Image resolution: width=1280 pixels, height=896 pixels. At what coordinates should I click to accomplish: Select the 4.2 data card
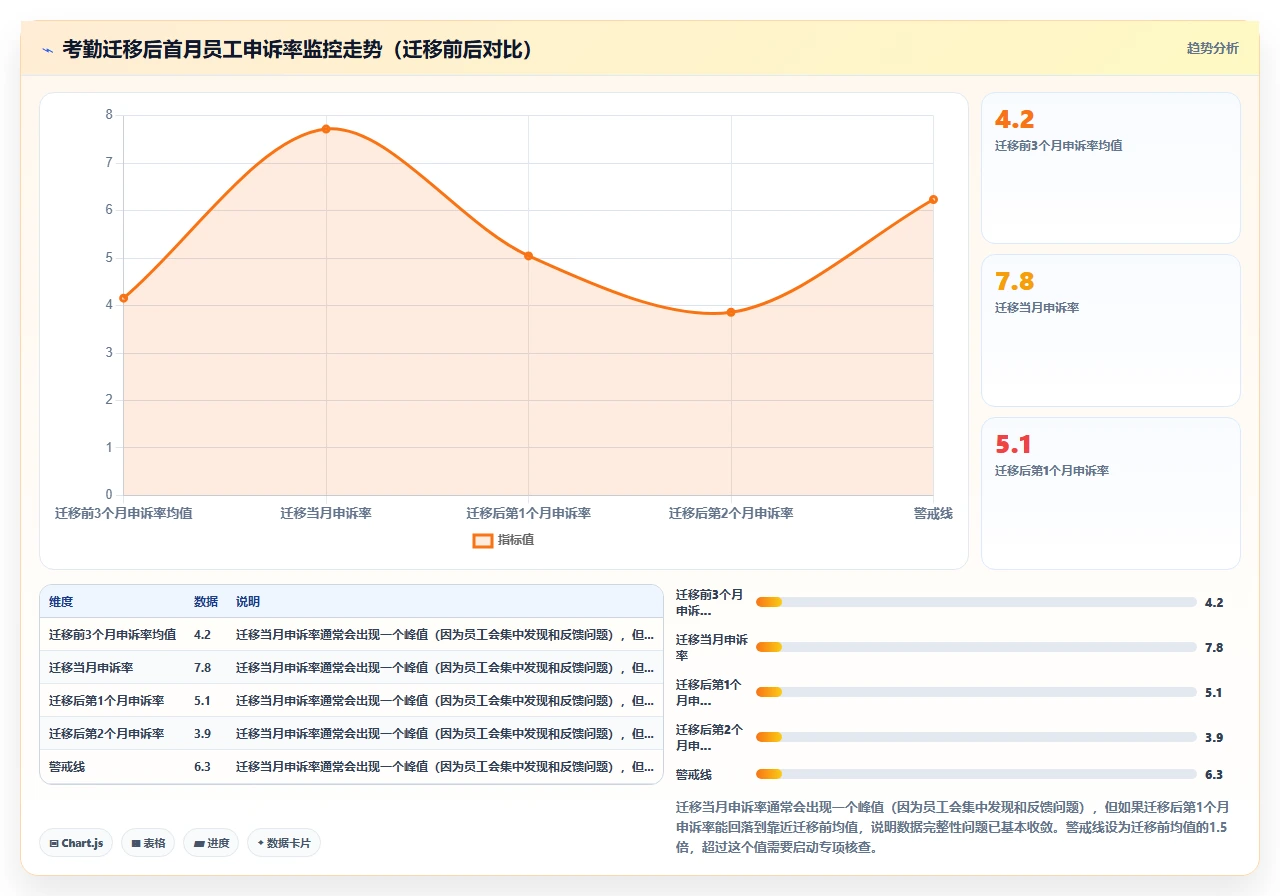pyautogui.click(x=1111, y=168)
